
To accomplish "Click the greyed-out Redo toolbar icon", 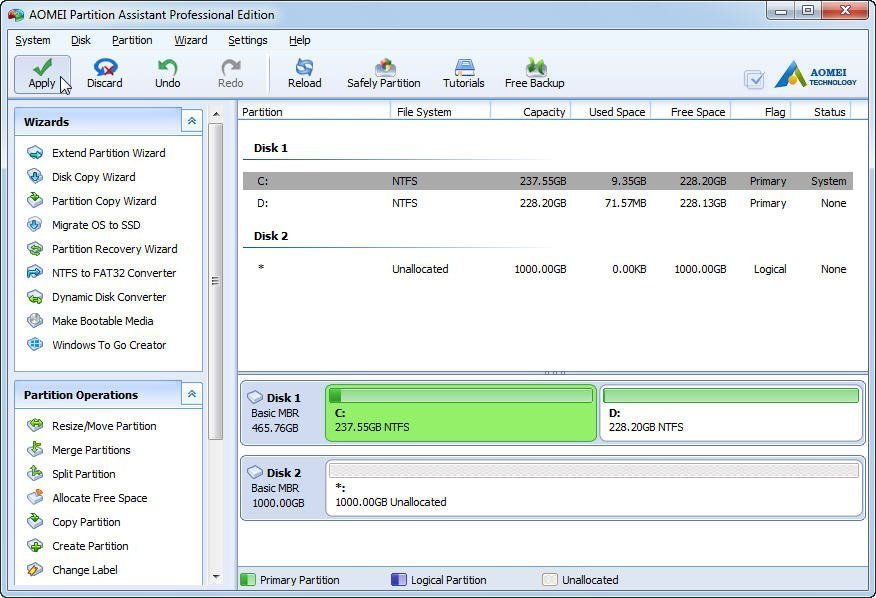I will click(230, 74).
